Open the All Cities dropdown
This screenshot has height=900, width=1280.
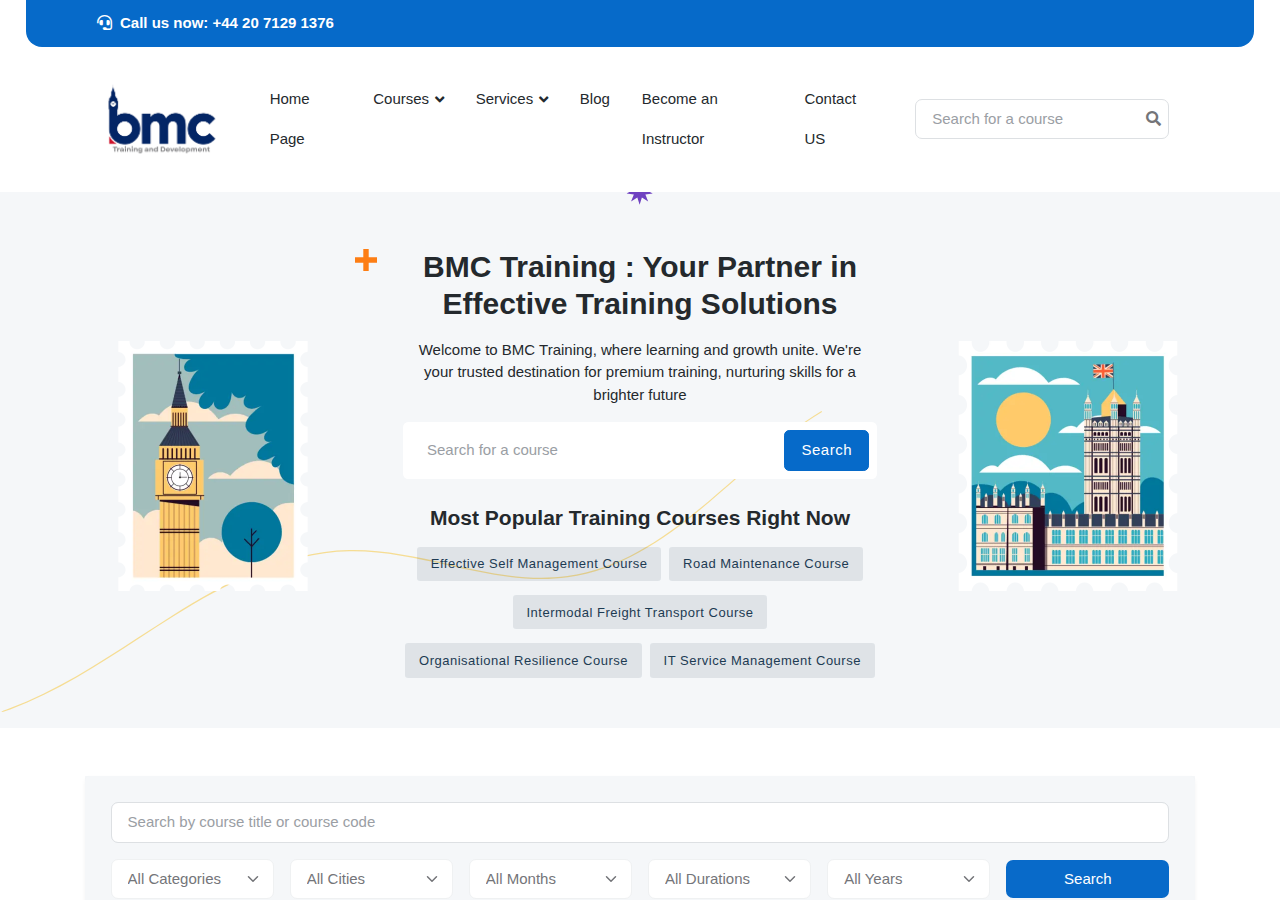pos(371,879)
